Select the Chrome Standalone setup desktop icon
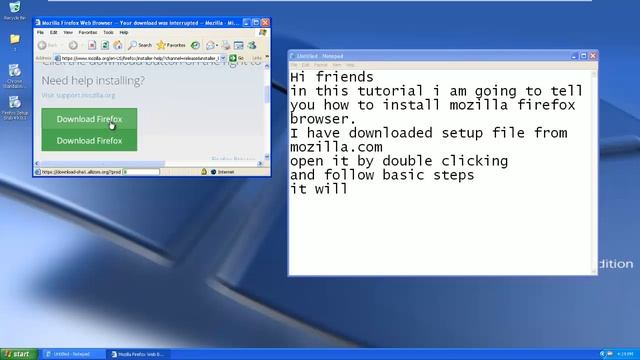This screenshot has width=640, height=360. 15,76
